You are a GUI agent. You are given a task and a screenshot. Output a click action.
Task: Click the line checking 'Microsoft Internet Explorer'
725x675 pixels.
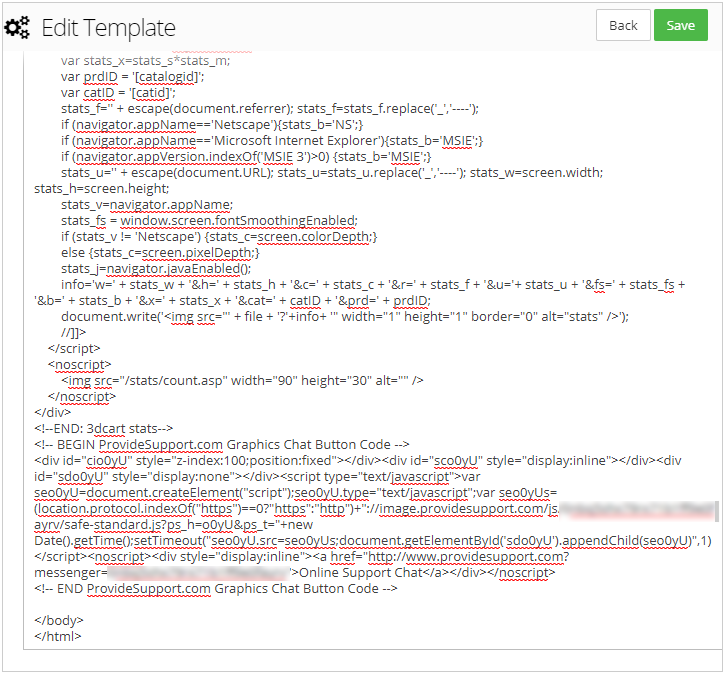tap(272, 141)
